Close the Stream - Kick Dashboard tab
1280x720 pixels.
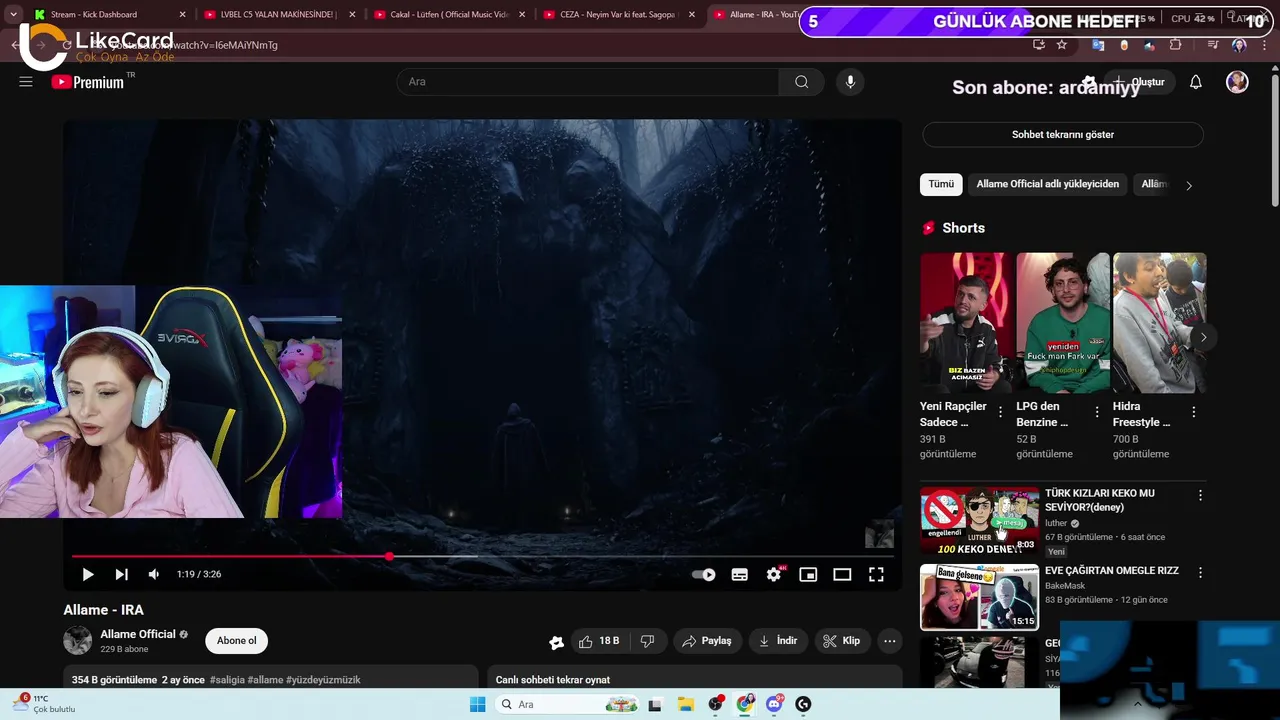pos(182,15)
